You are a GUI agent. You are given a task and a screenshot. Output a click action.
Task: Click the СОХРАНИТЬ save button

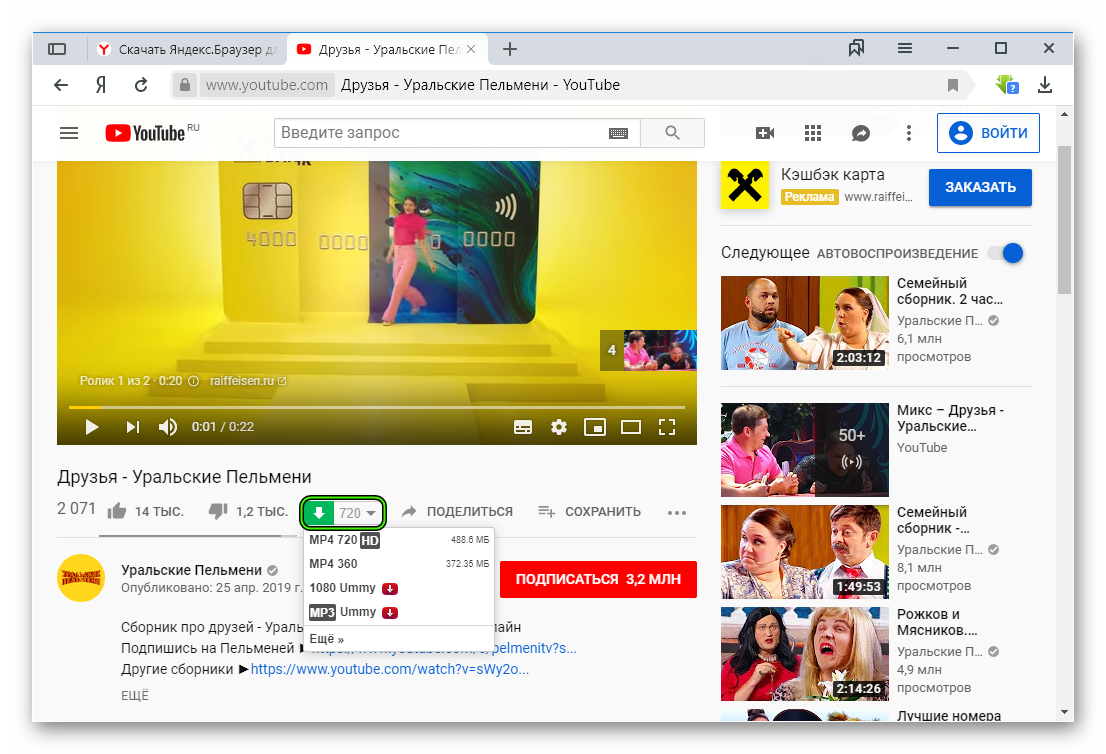point(589,511)
